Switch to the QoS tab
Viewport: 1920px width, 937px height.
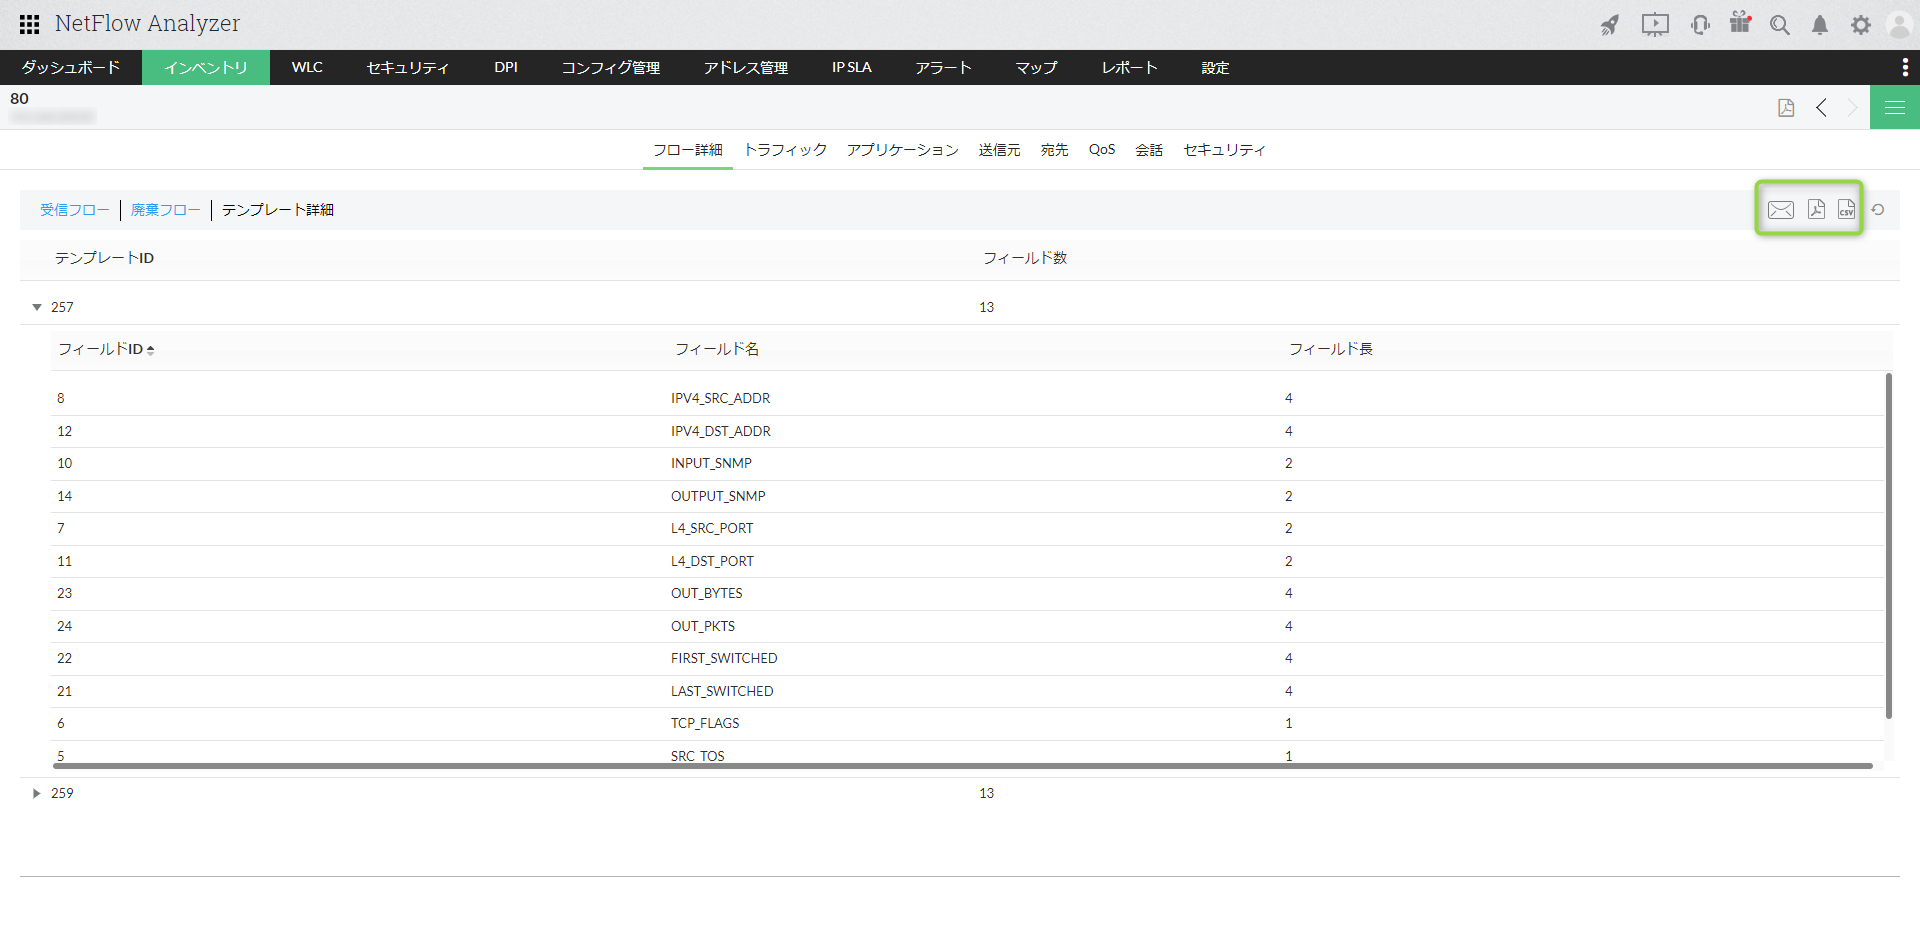pyautogui.click(x=1102, y=150)
